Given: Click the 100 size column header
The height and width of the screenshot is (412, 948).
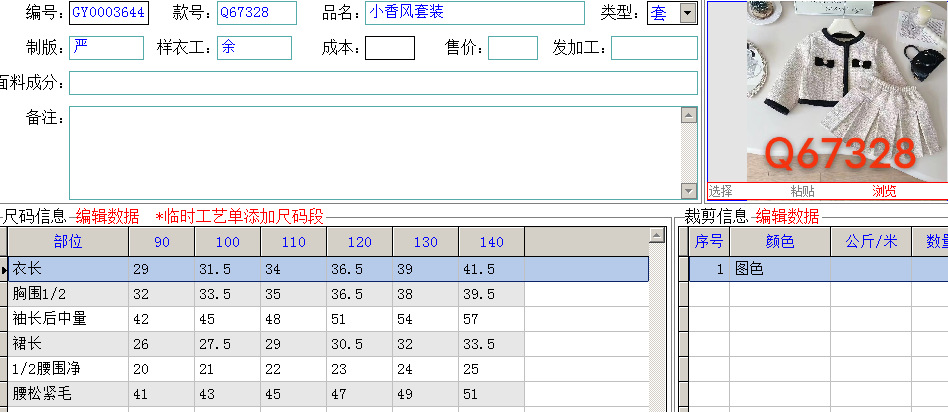Looking at the screenshot, I should (227, 241).
